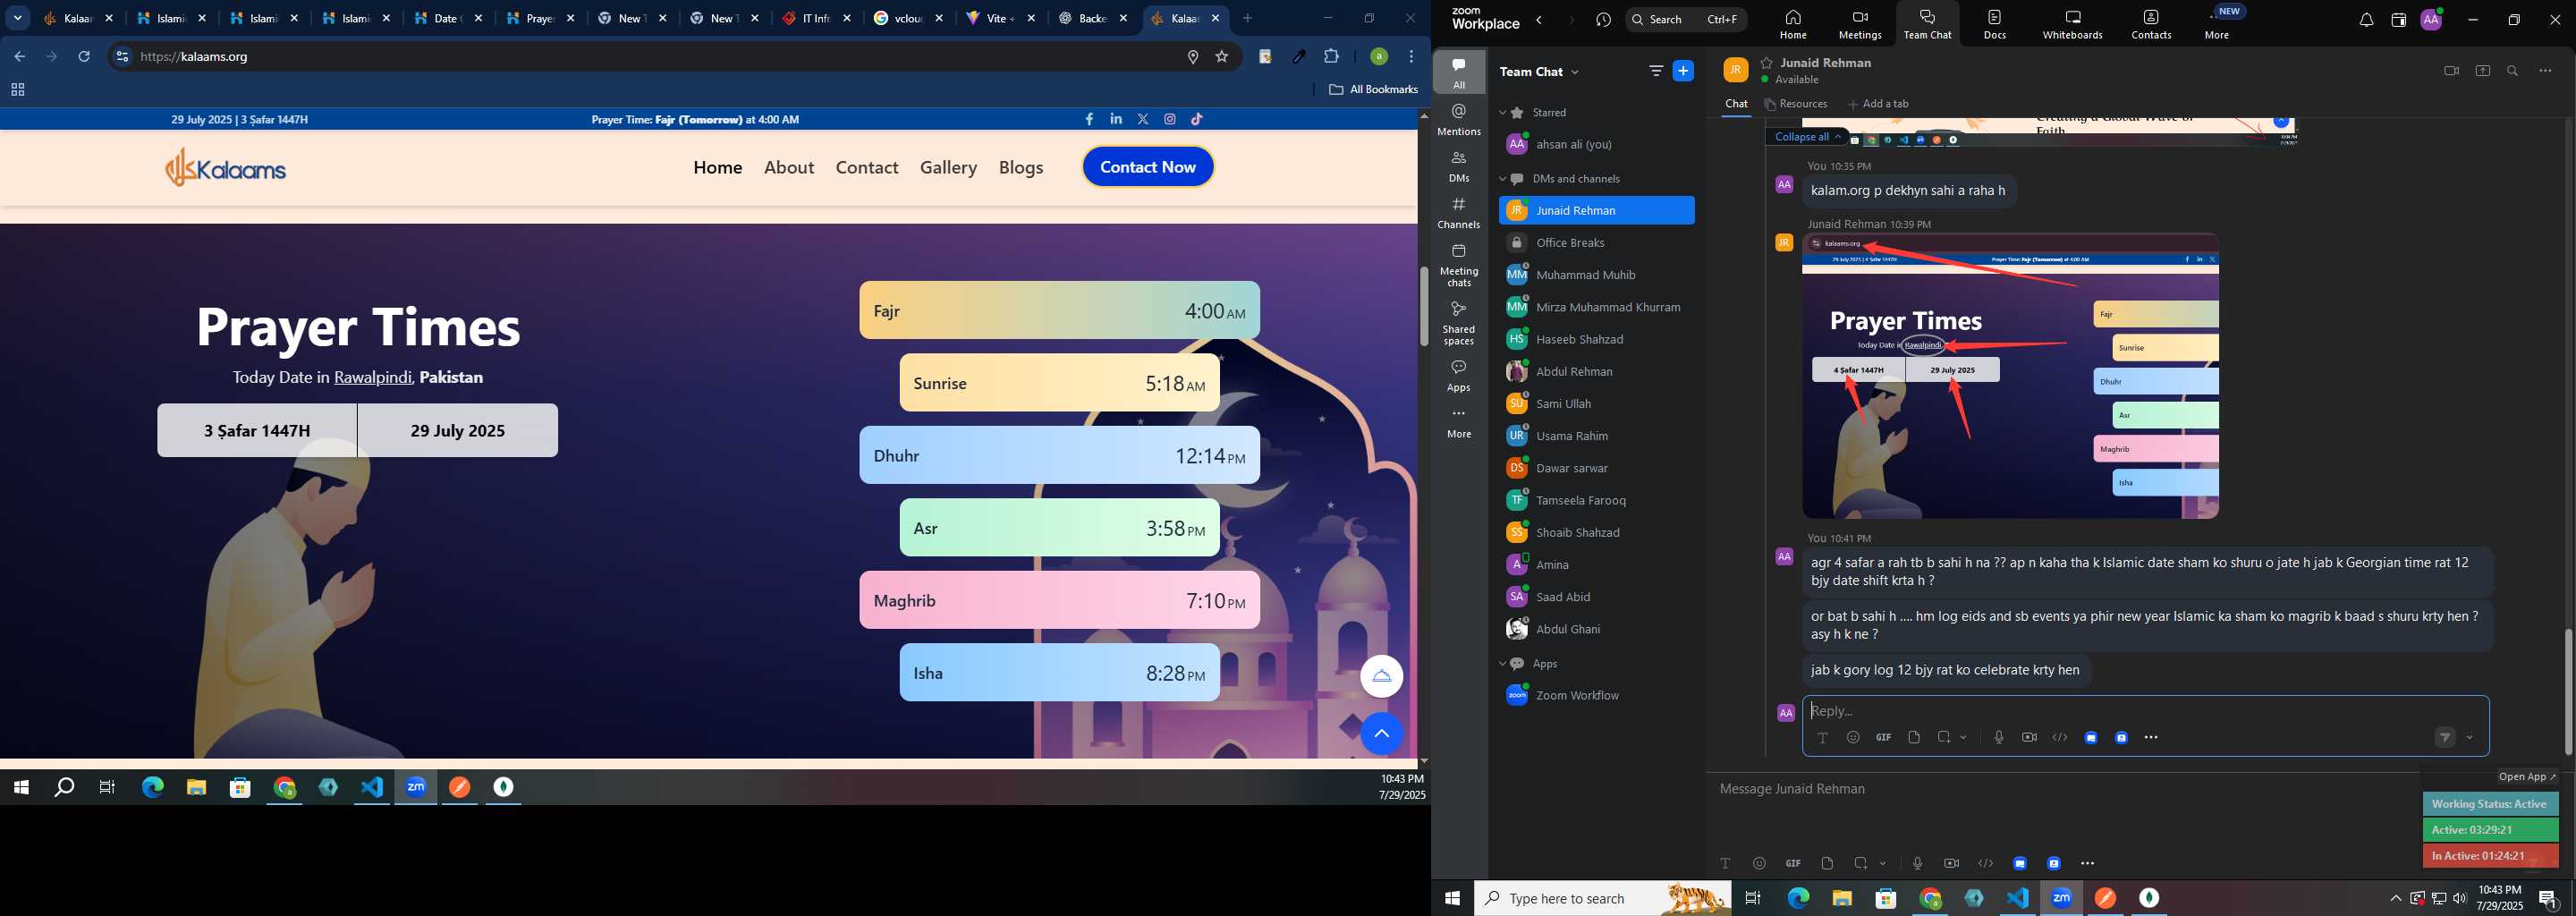This screenshot has width=2576, height=916.
Task: Click scroll-to-top arrow button on Kalaams
Action: pos(1382,735)
